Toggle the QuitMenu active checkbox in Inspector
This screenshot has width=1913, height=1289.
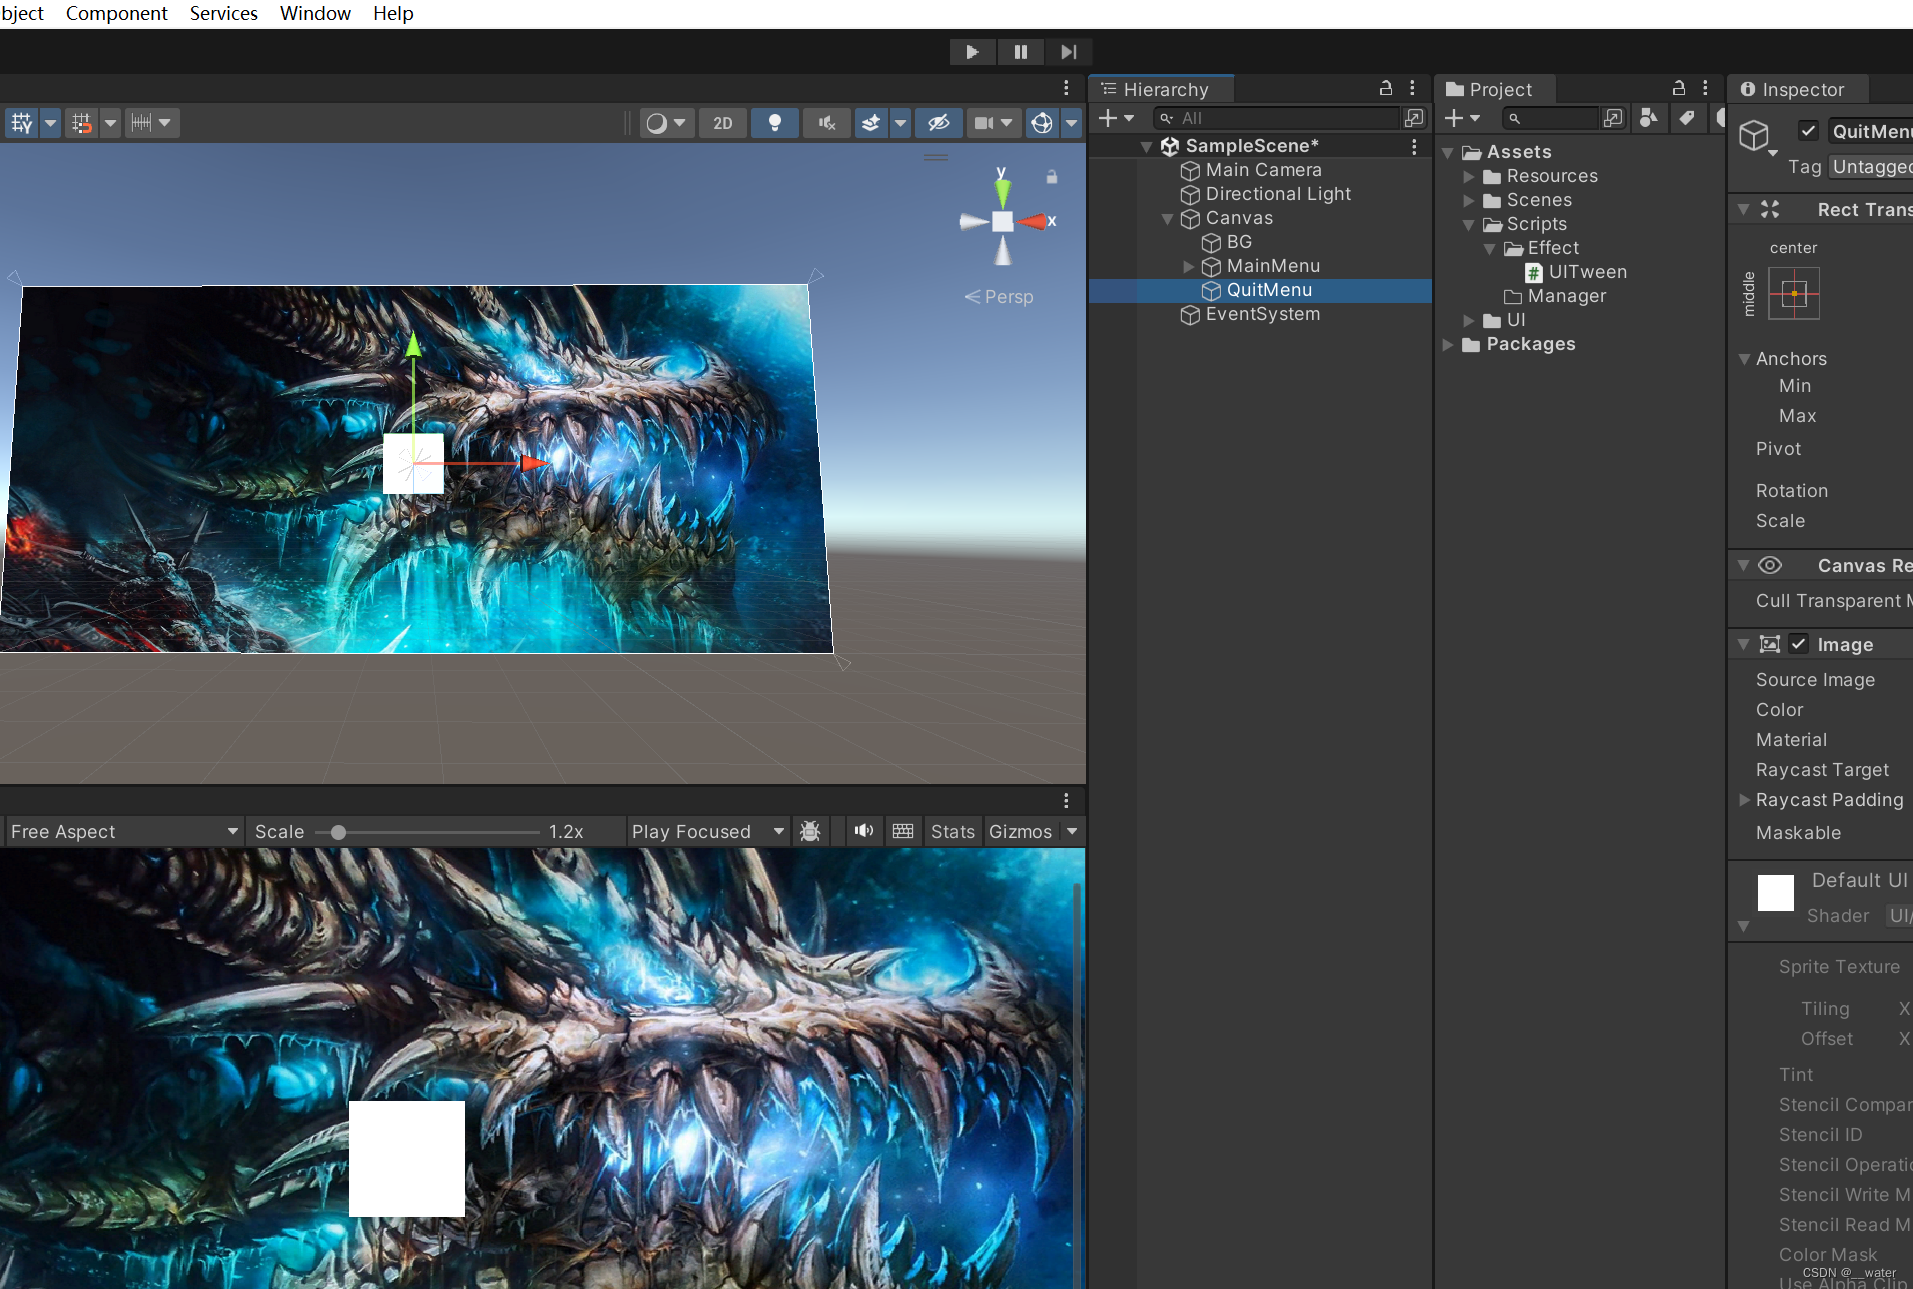[1808, 131]
